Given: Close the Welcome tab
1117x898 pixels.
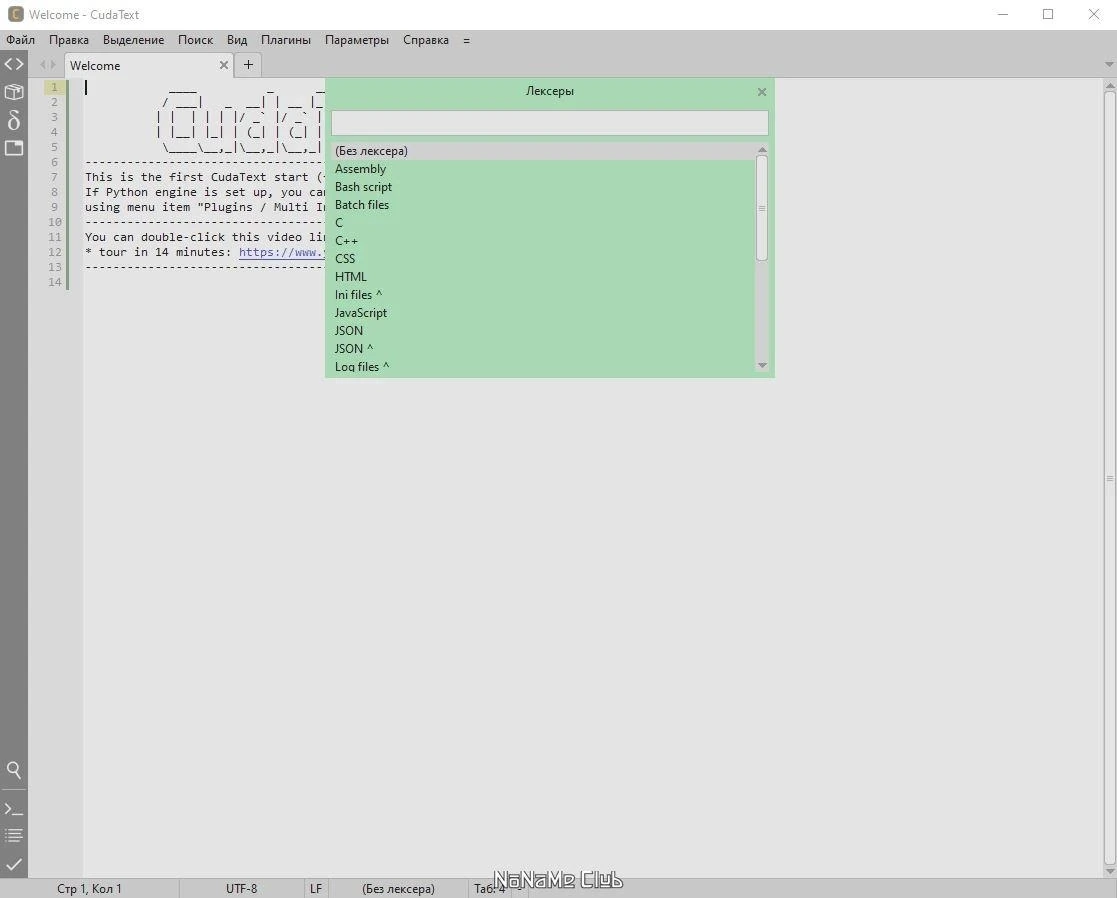Looking at the screenshot, I should coord(224,65).
